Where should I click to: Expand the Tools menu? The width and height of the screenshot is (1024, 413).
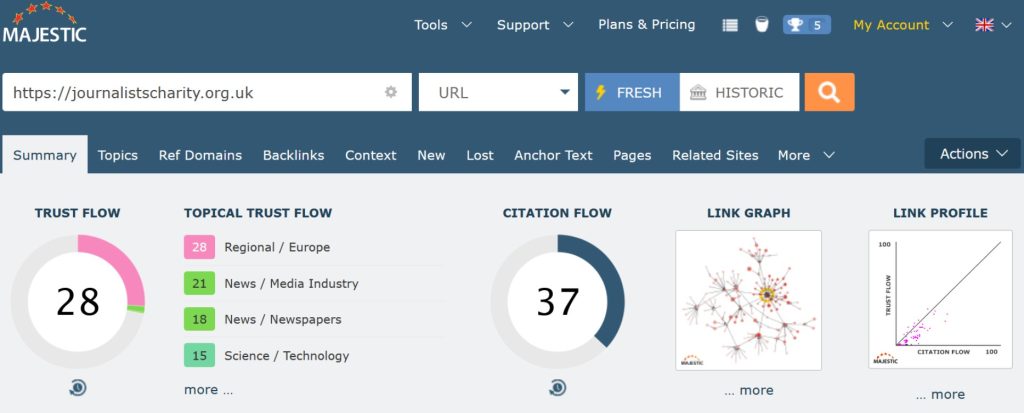(x=443, y=25)
